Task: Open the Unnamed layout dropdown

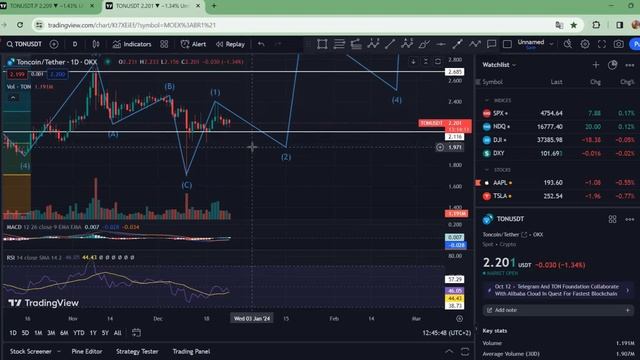Action: click(535, 44)
